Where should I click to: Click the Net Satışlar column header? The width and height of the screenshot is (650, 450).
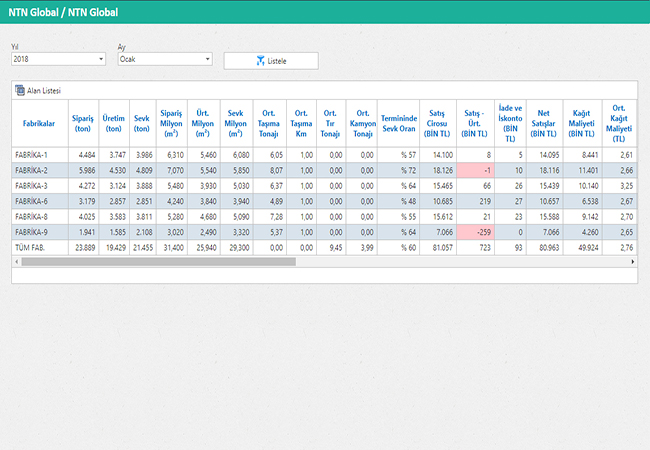click(x=544, y=122)
